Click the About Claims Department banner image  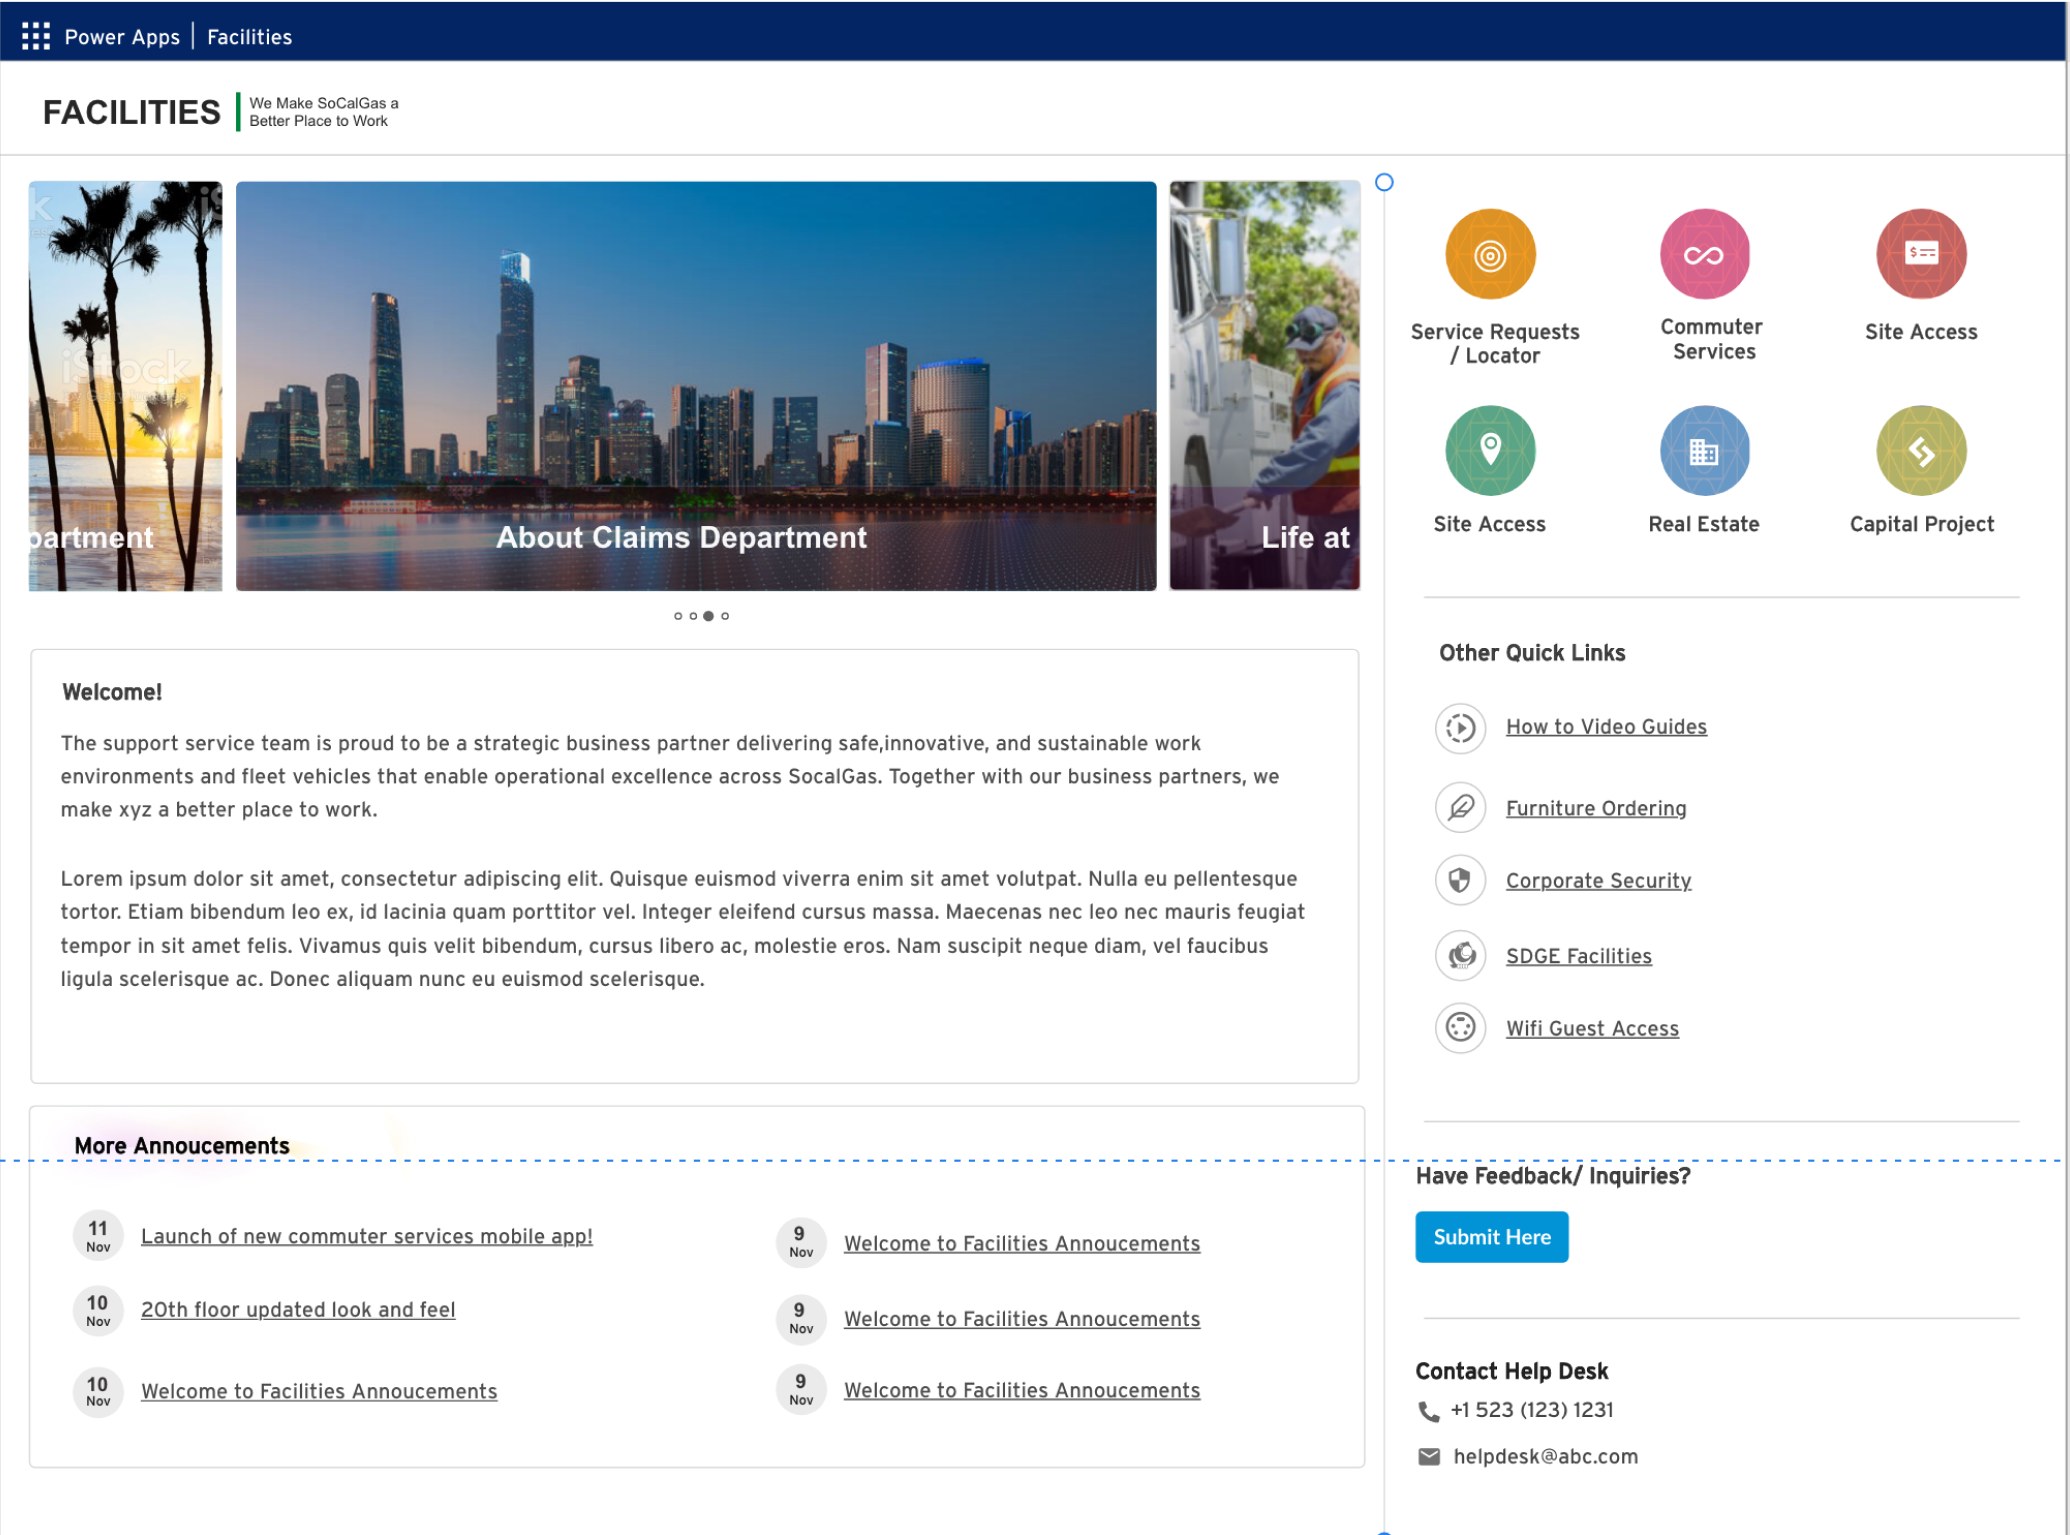pos(695,385)
